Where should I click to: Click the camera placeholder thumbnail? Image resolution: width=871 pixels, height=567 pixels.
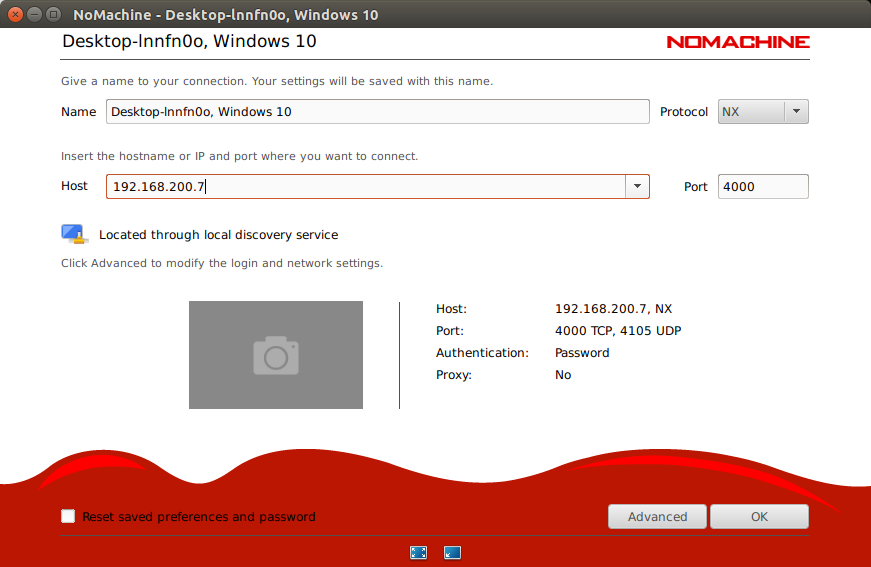pyautogui.click(x=276, y=355)
